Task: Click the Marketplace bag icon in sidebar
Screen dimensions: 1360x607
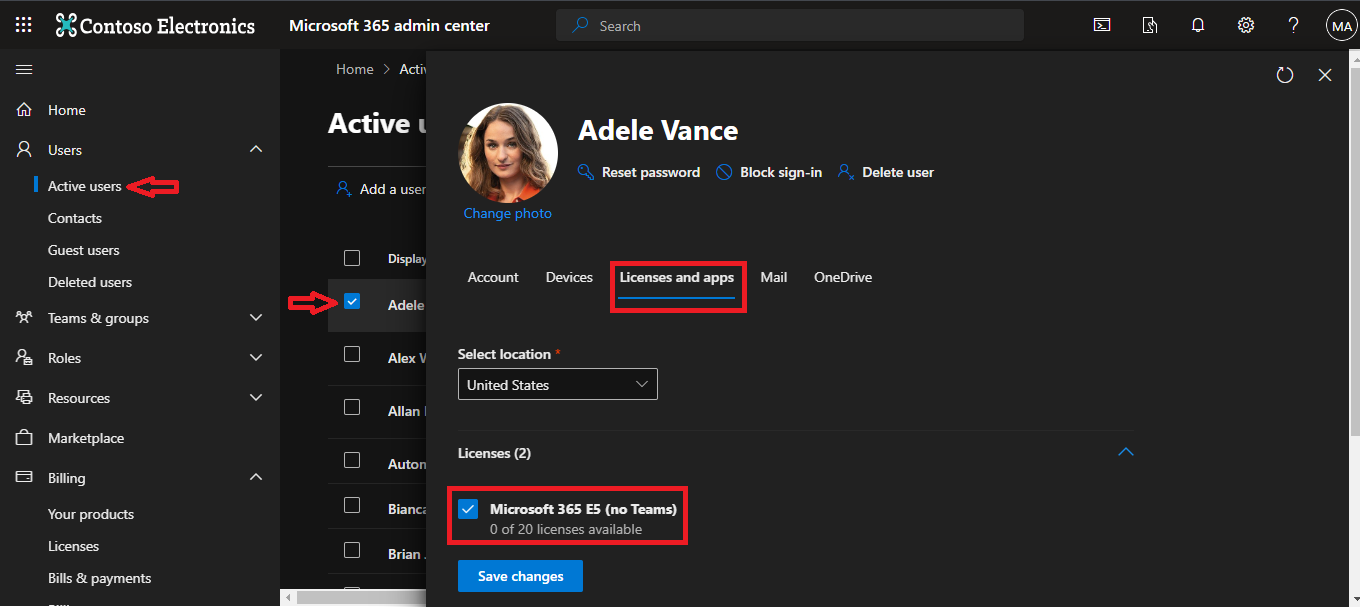Action: 24,438
